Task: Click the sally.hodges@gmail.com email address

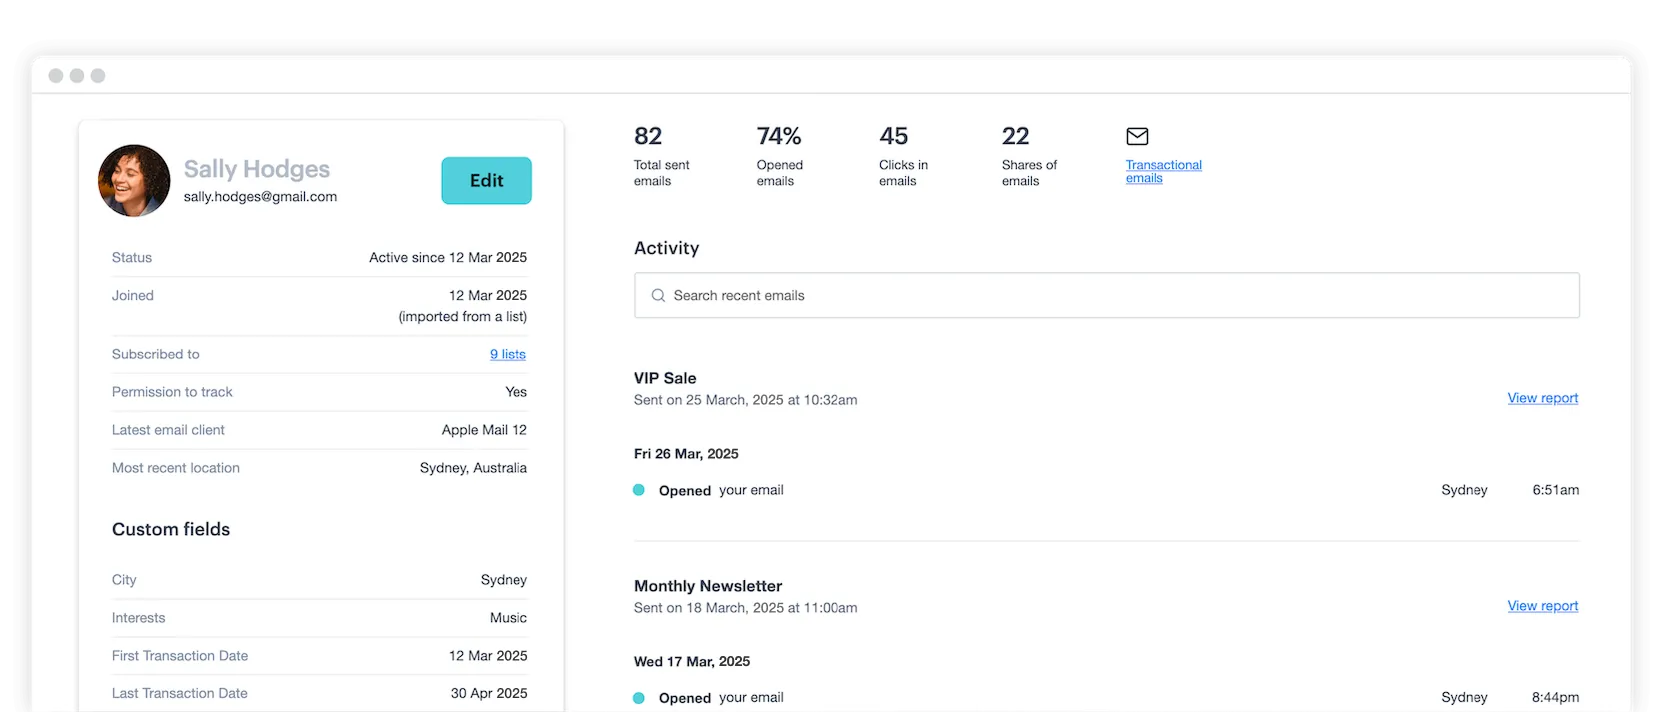Action: pyautogui.click(x=260, y=197)
